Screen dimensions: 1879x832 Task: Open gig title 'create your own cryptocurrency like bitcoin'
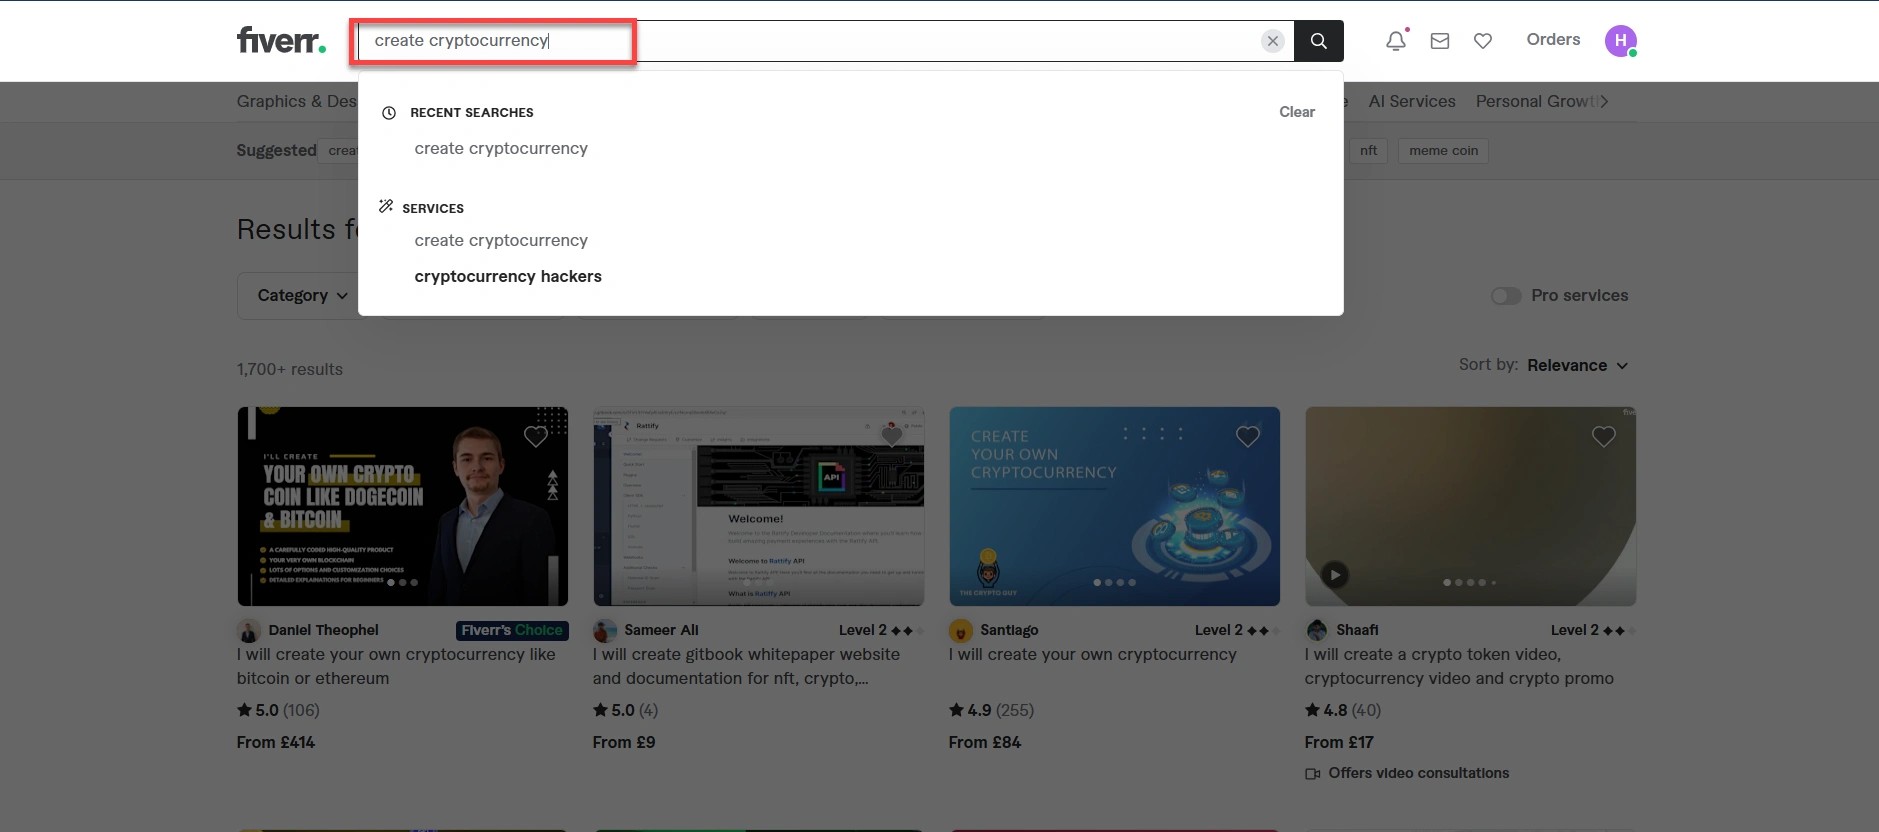pos(396,666)
